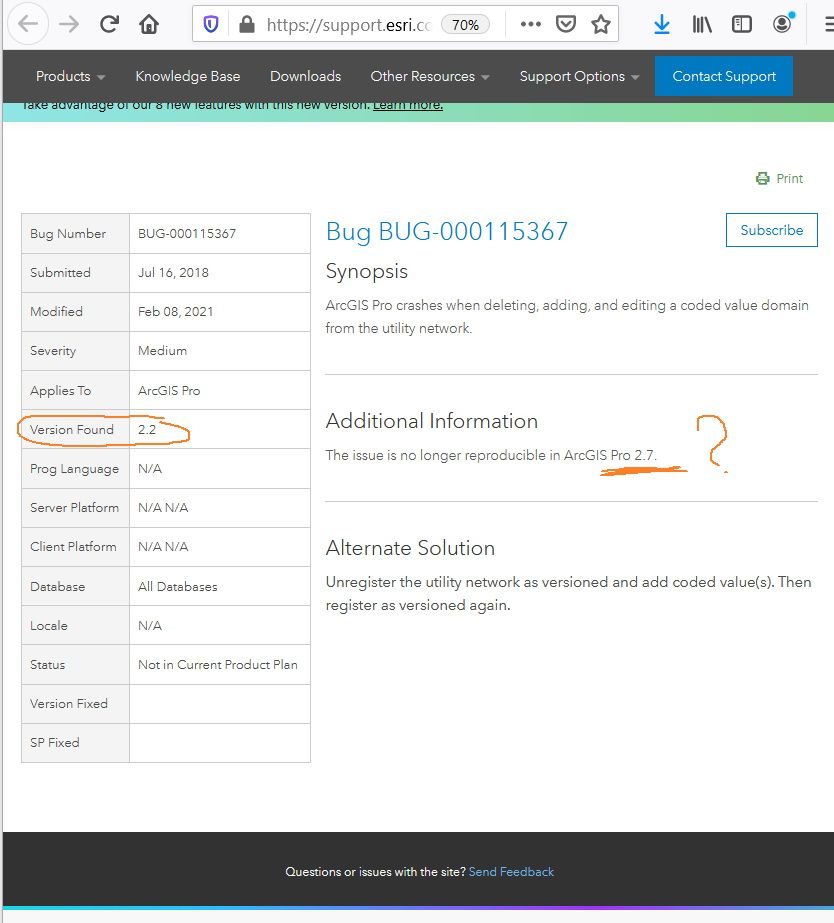This screenshot has height=923, width=834.
Task: Click the Prog Language label
Action: [74, 469]
